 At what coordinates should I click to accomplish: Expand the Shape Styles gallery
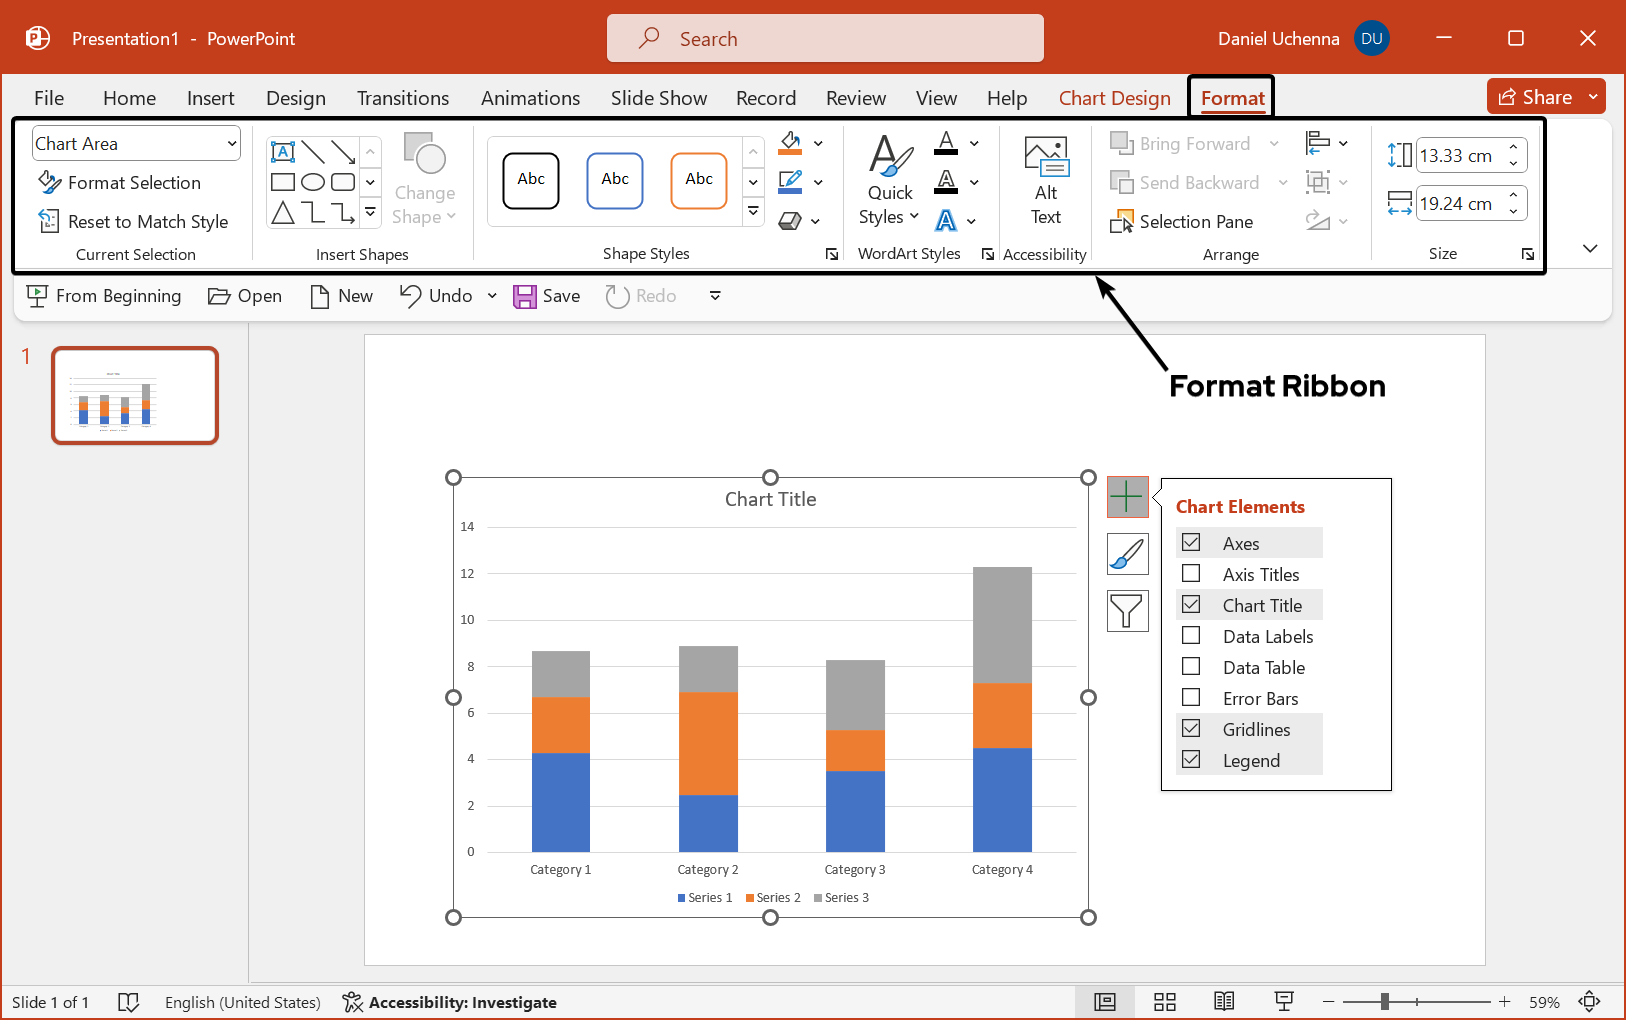point(752,211)
